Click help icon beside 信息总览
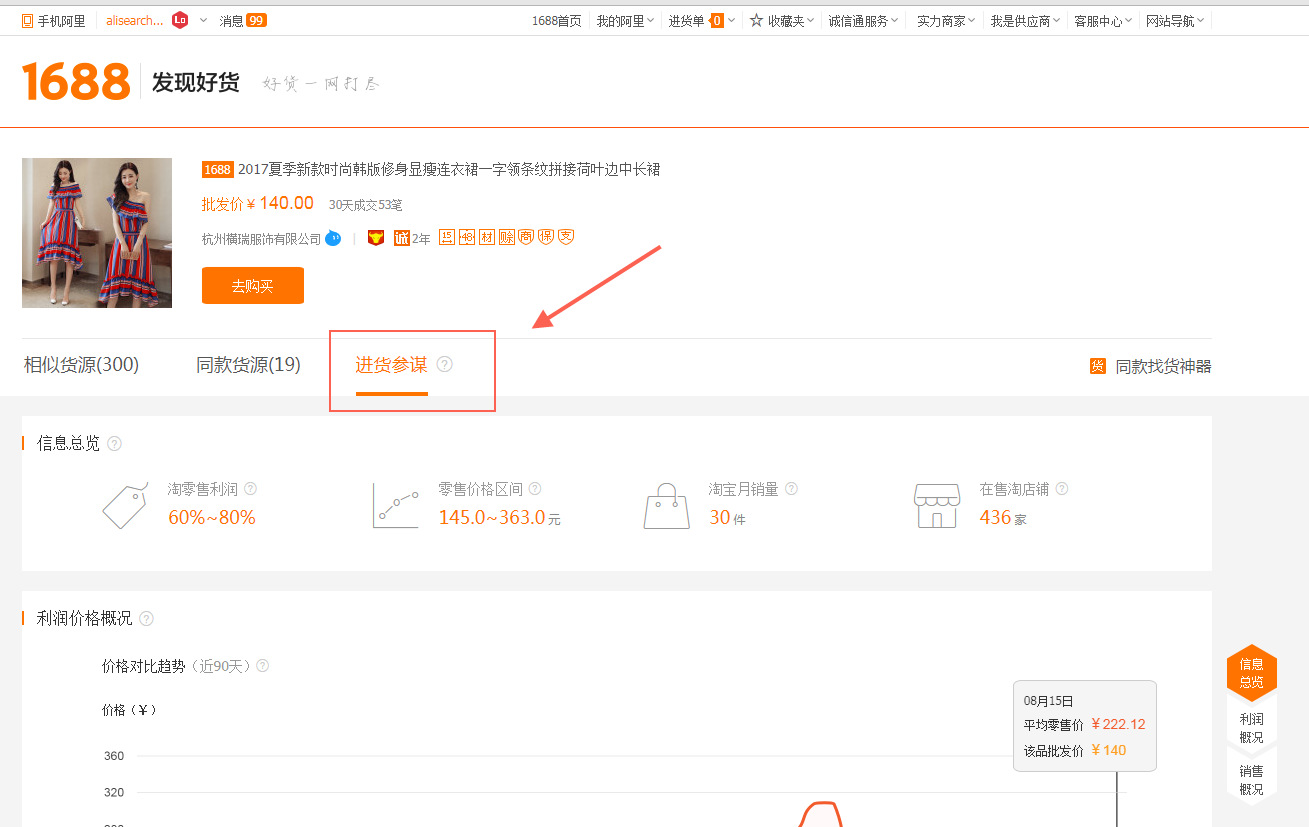The width and height of the screenshot is (1309, 827). (x=114, y=443)
